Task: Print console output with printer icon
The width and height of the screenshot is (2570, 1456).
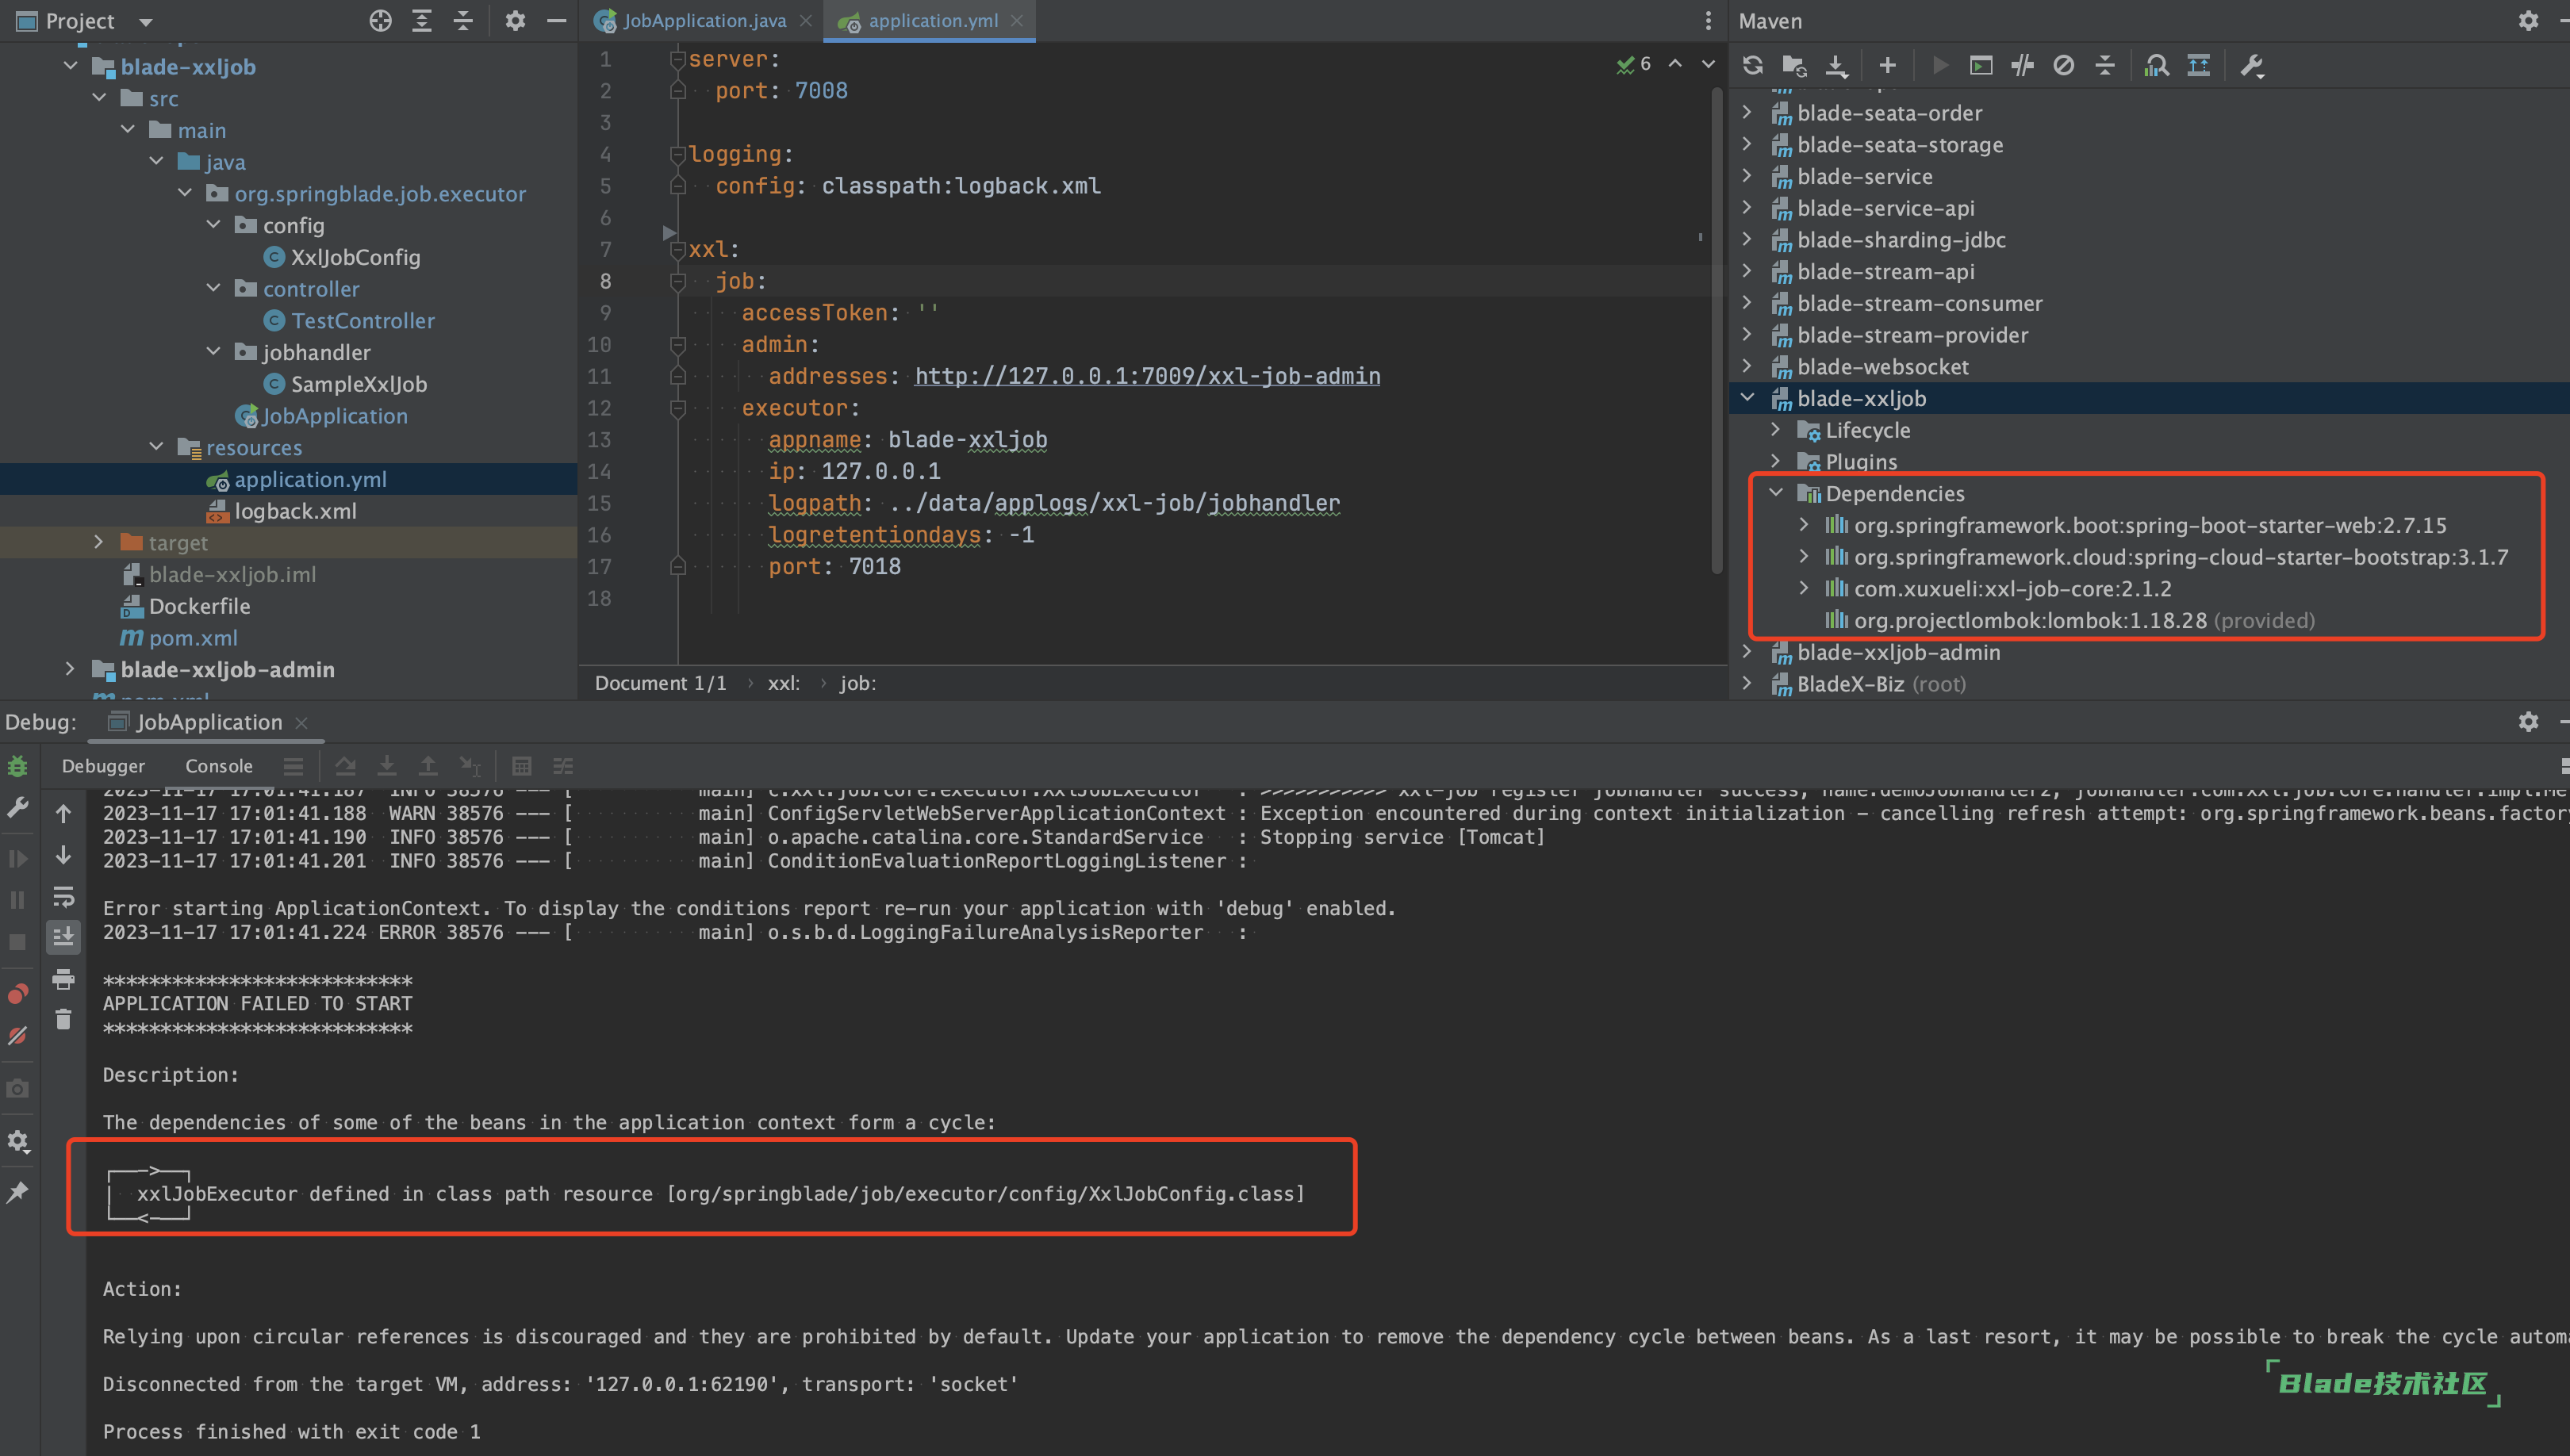Action: [x=63, y=979]
